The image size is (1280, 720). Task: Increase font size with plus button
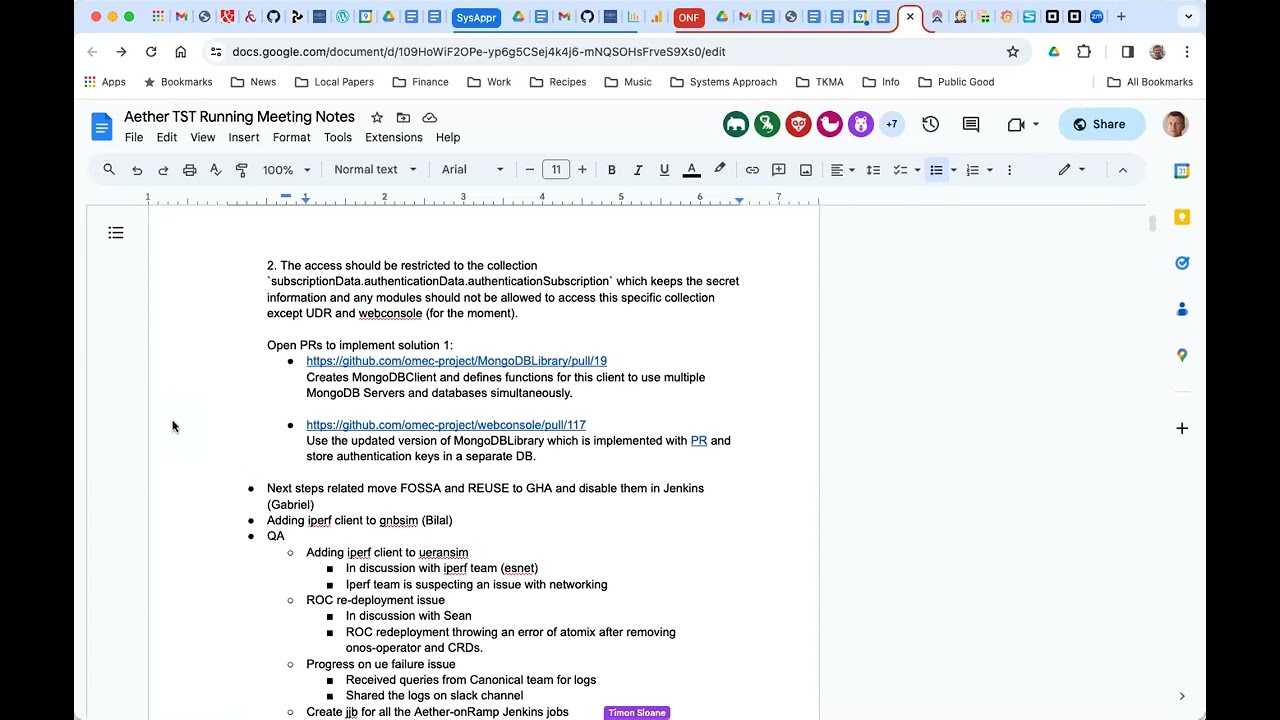582,170
